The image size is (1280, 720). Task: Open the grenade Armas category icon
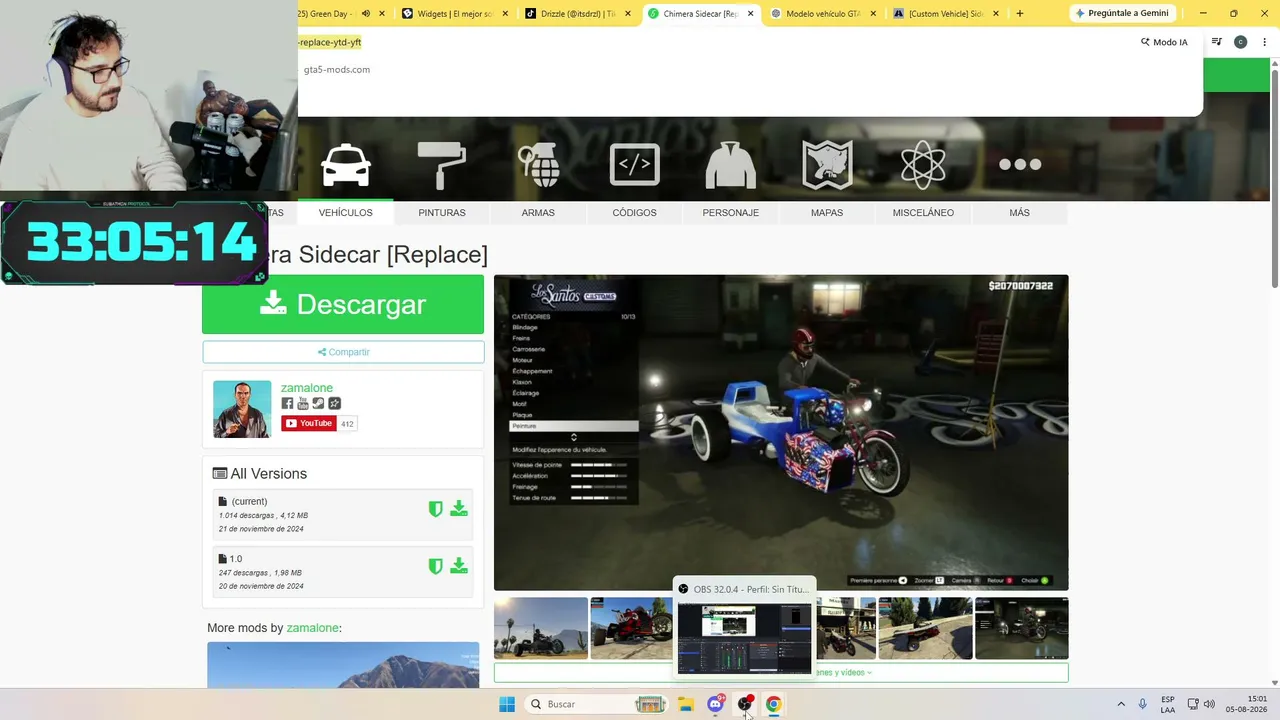(x=538, y=165)
